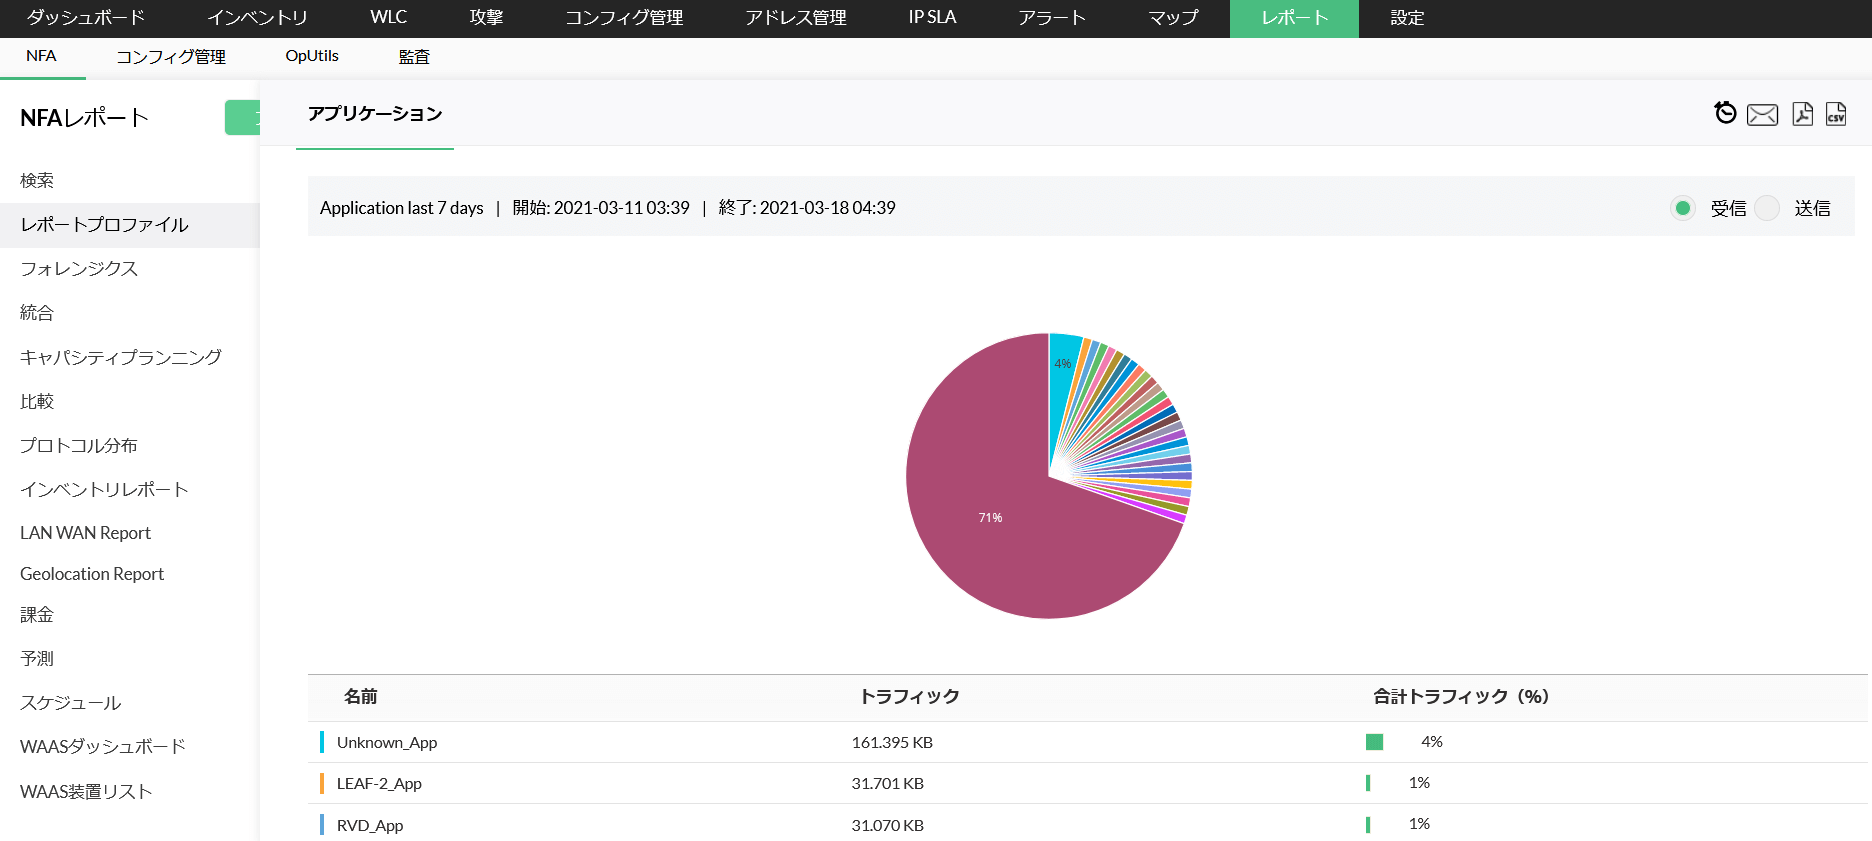
Task: Open the 設定 menu
Action: click(1406, 18)
